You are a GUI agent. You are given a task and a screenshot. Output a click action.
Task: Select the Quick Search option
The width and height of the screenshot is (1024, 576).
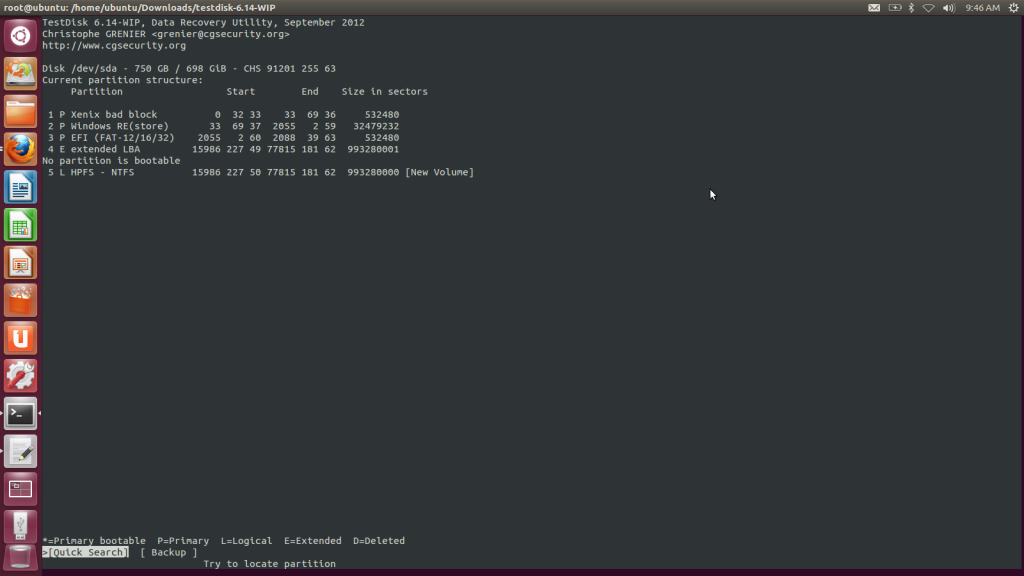tap(86, 552)
